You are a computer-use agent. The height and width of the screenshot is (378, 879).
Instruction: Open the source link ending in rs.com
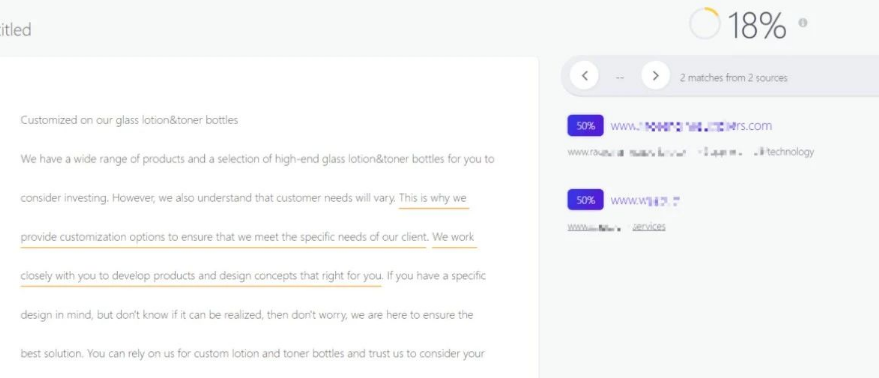[691, 126]
